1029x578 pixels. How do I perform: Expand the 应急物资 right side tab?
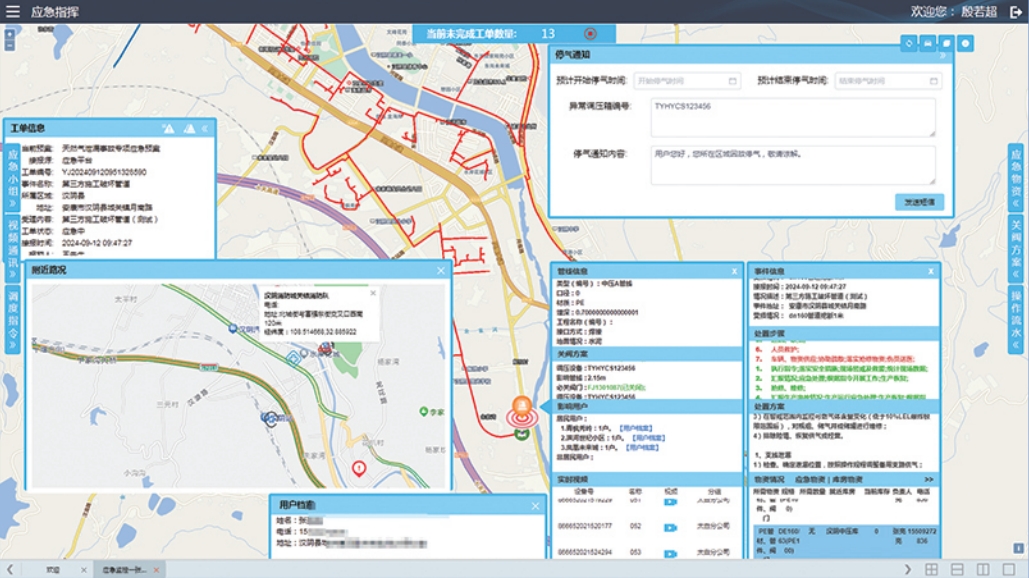[x=1016, y=177]
